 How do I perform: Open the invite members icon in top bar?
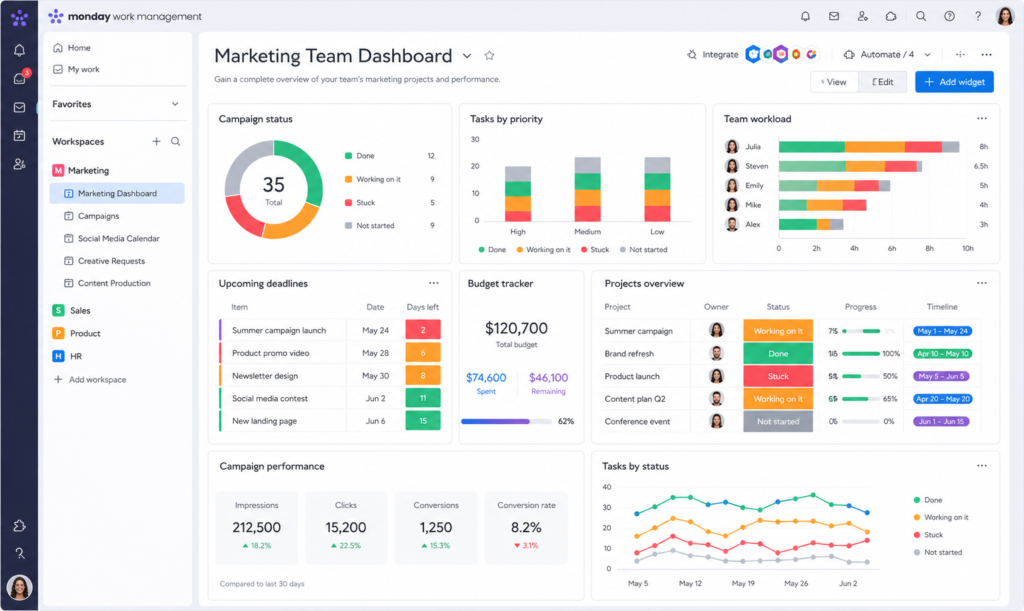tap(862, 16)
